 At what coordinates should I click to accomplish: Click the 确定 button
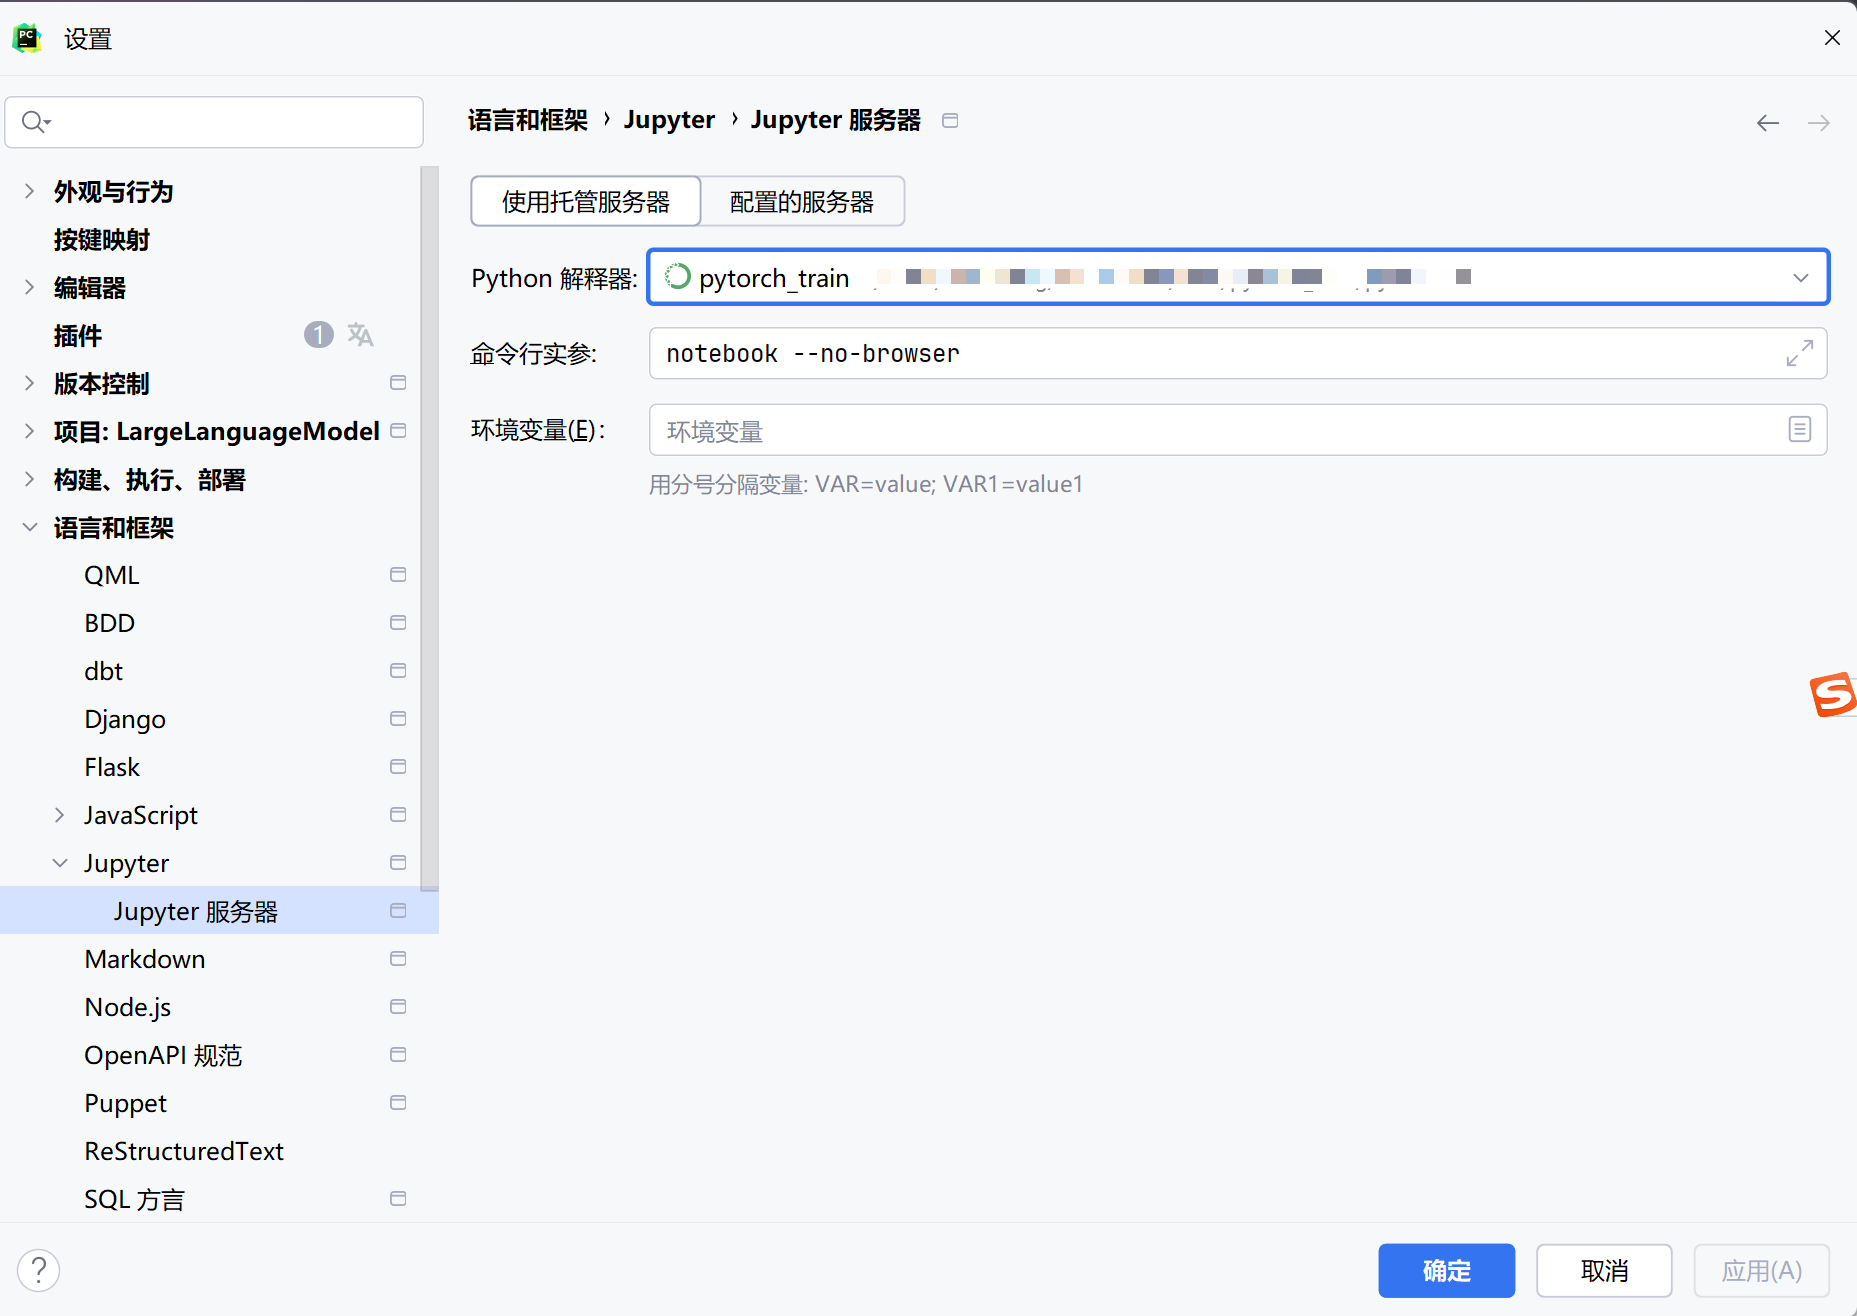point(1446,1270)
